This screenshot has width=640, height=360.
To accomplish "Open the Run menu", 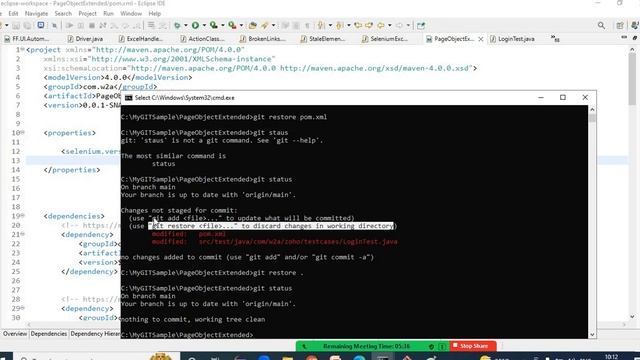I will coord(108,13).
